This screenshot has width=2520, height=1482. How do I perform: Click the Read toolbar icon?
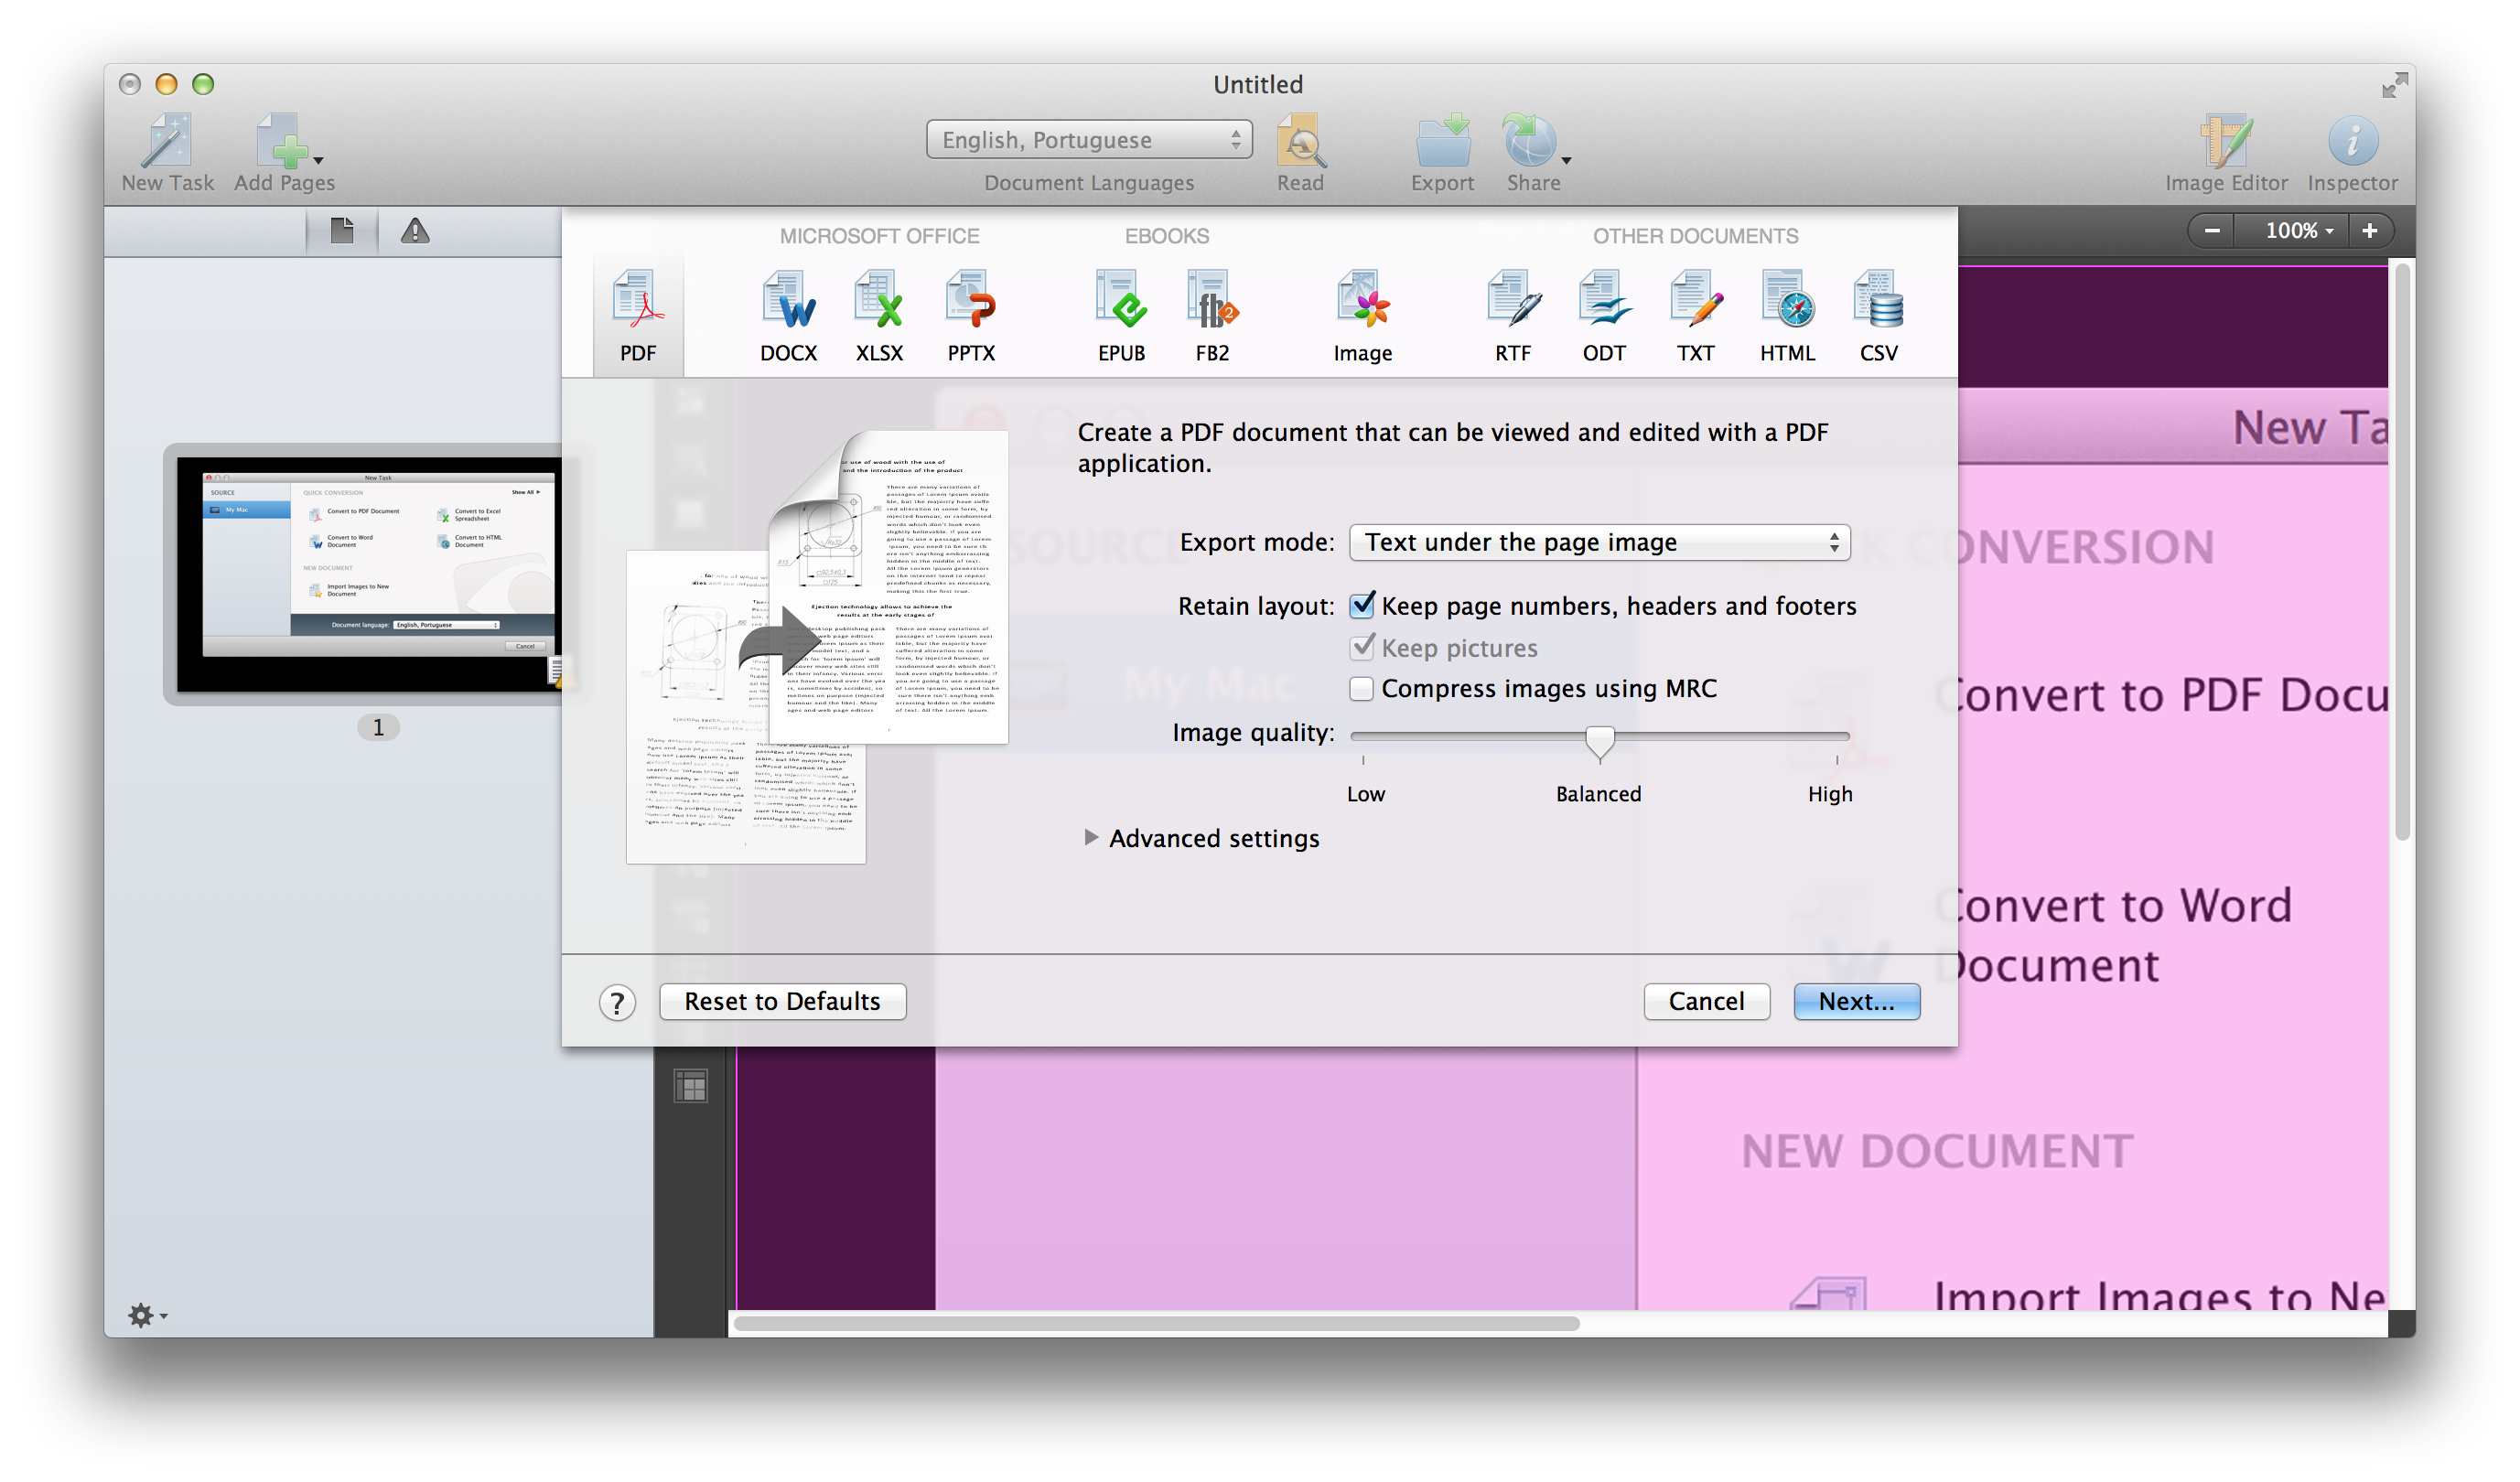pyautogui.click(x=1300, y=153)
